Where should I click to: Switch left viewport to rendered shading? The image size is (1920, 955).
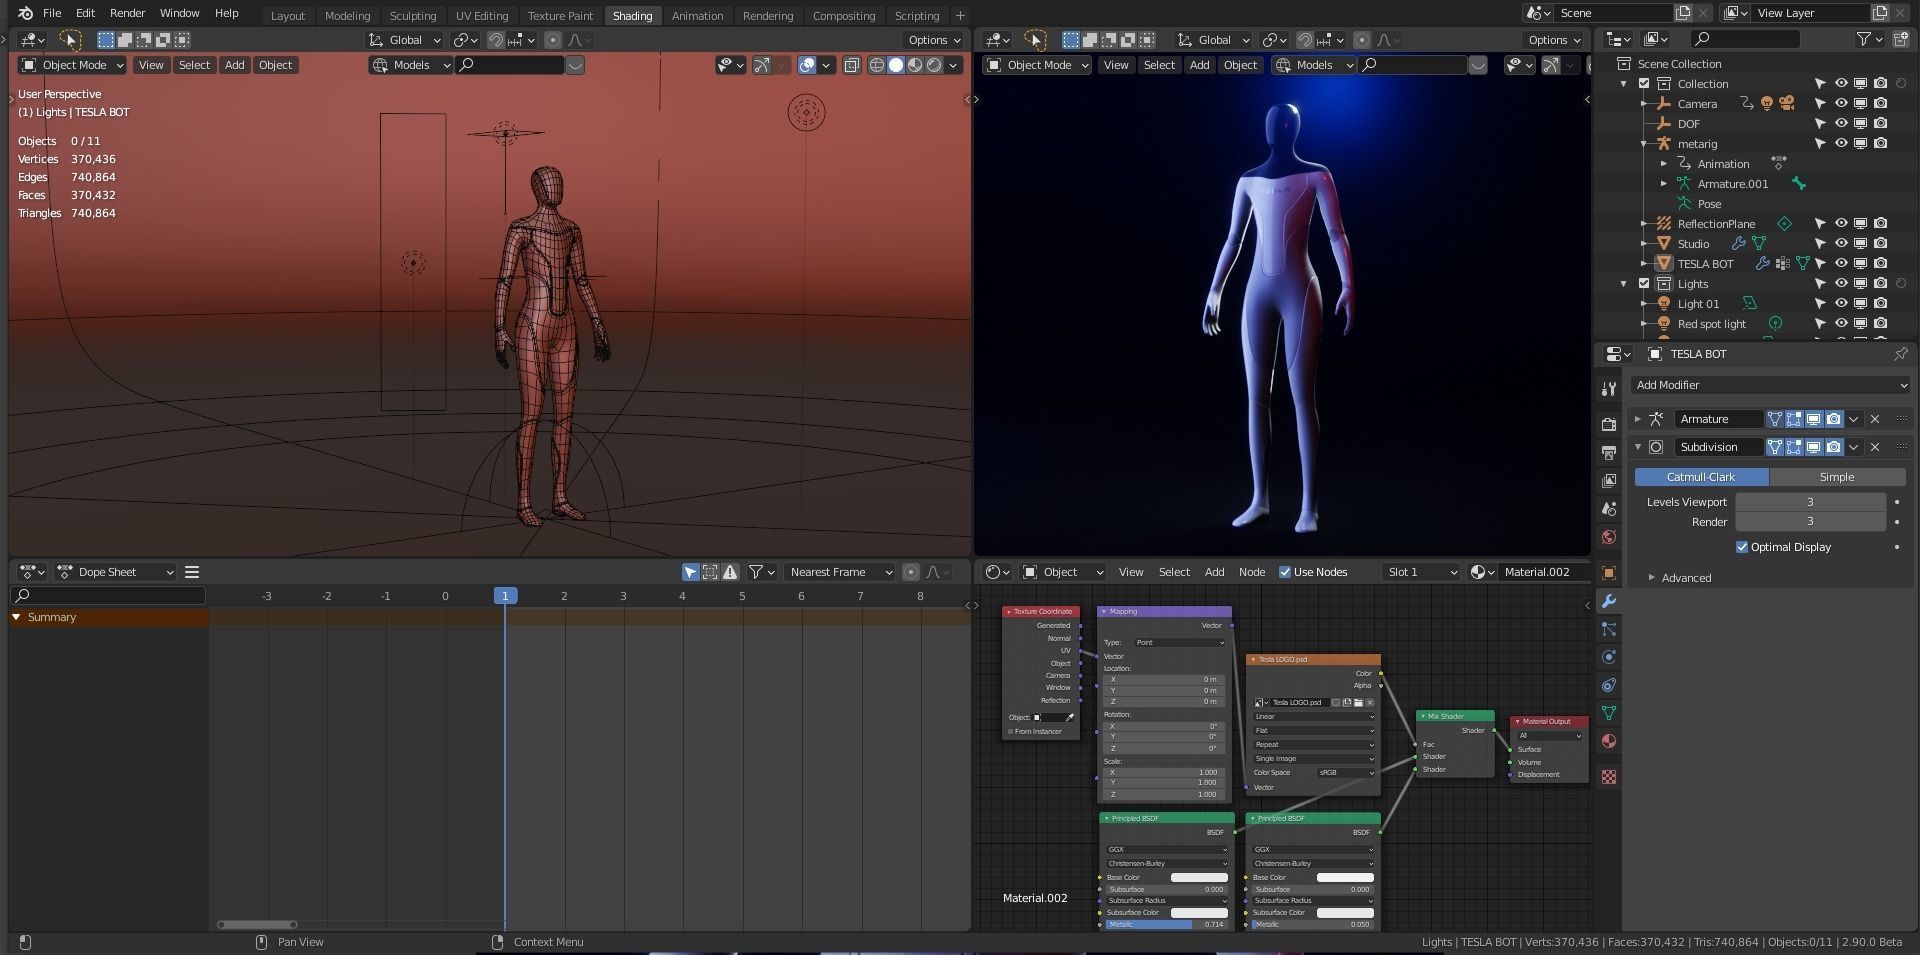click(934, 65)
